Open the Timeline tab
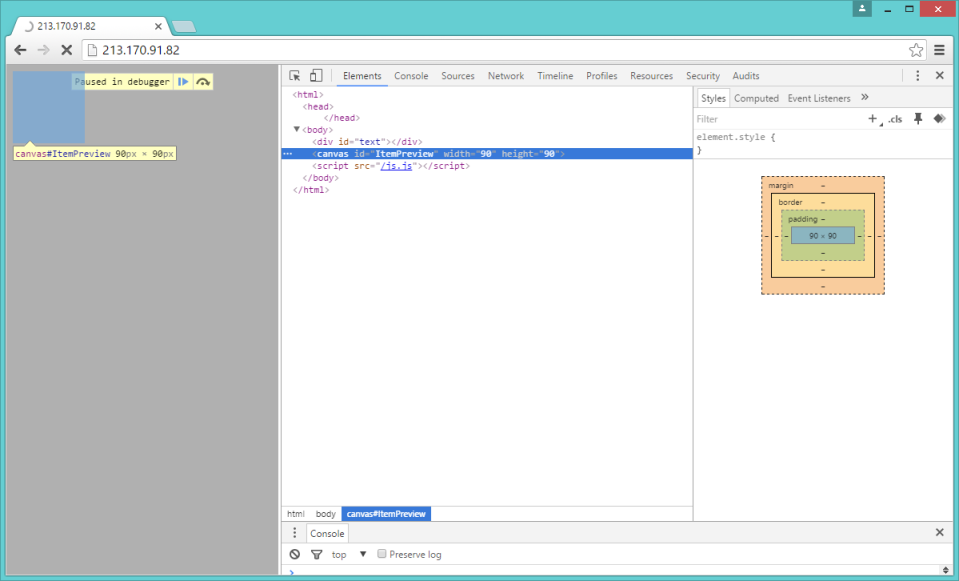959x581 pixels. click(x=555, y=76)
